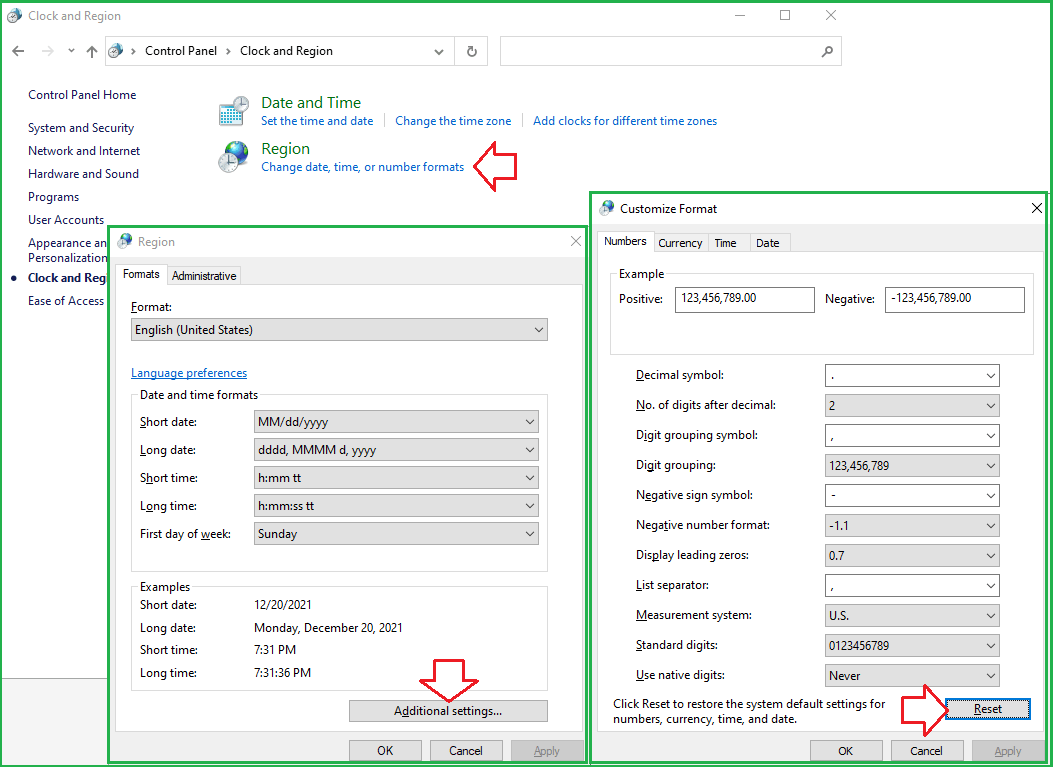Open No. of digits after decimal dropdown
The image size is (1053, 767).
click(x=912, y=406)
